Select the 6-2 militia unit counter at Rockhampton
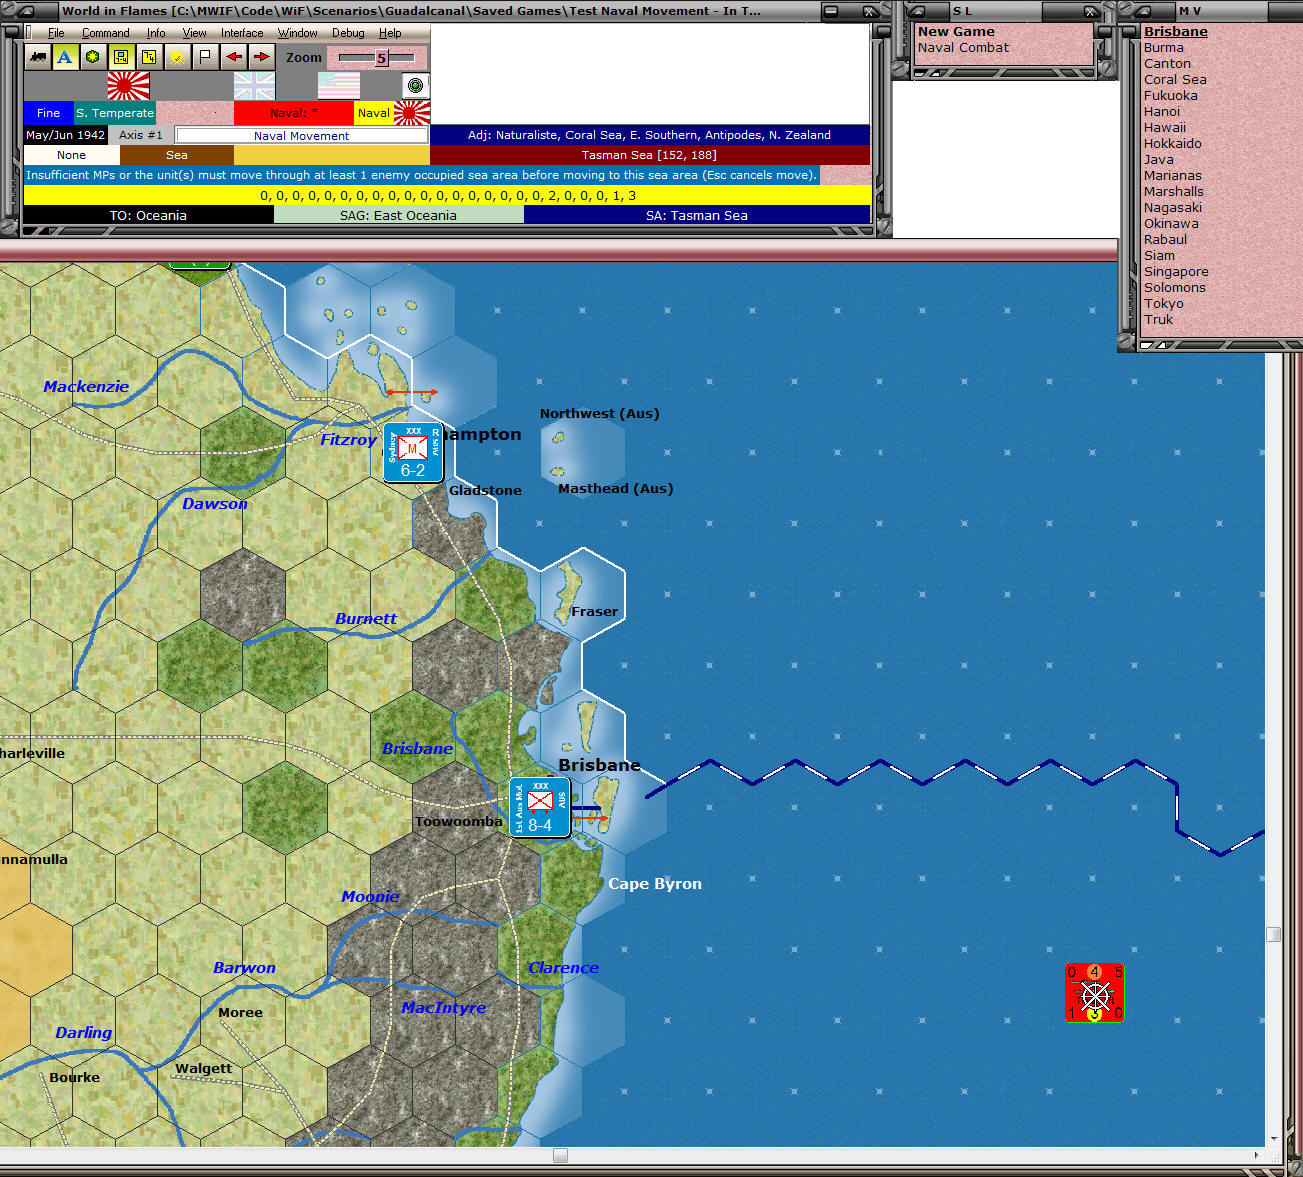1303x1177 pixels. coord(413,453)
